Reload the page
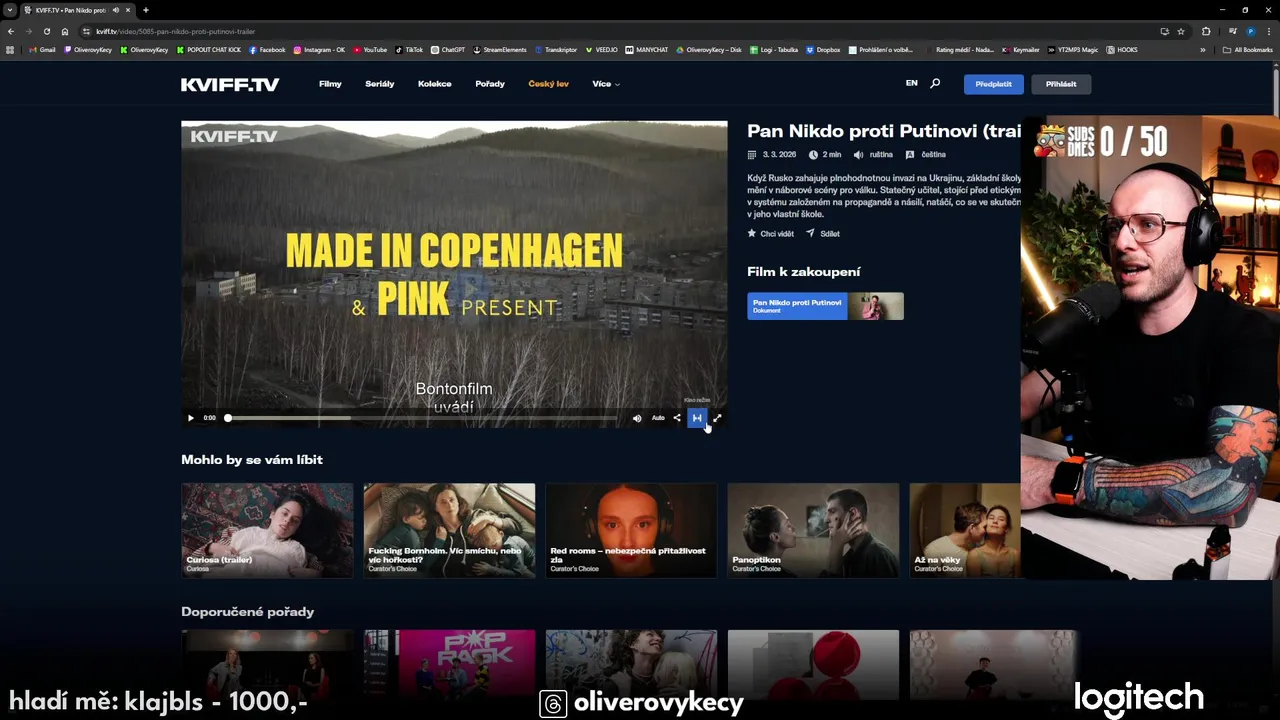 [47, 31]
